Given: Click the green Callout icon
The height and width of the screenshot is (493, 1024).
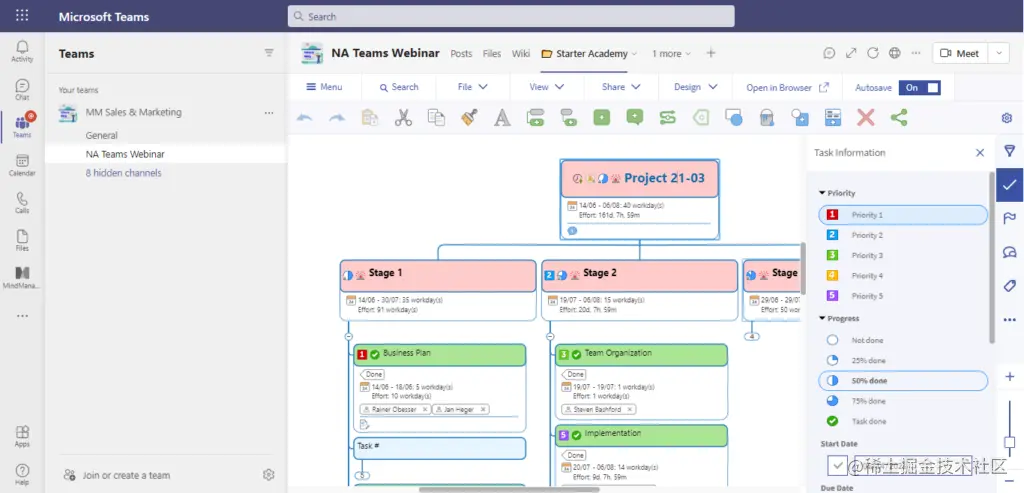Looking at the screenshot, I should (634, 118).
